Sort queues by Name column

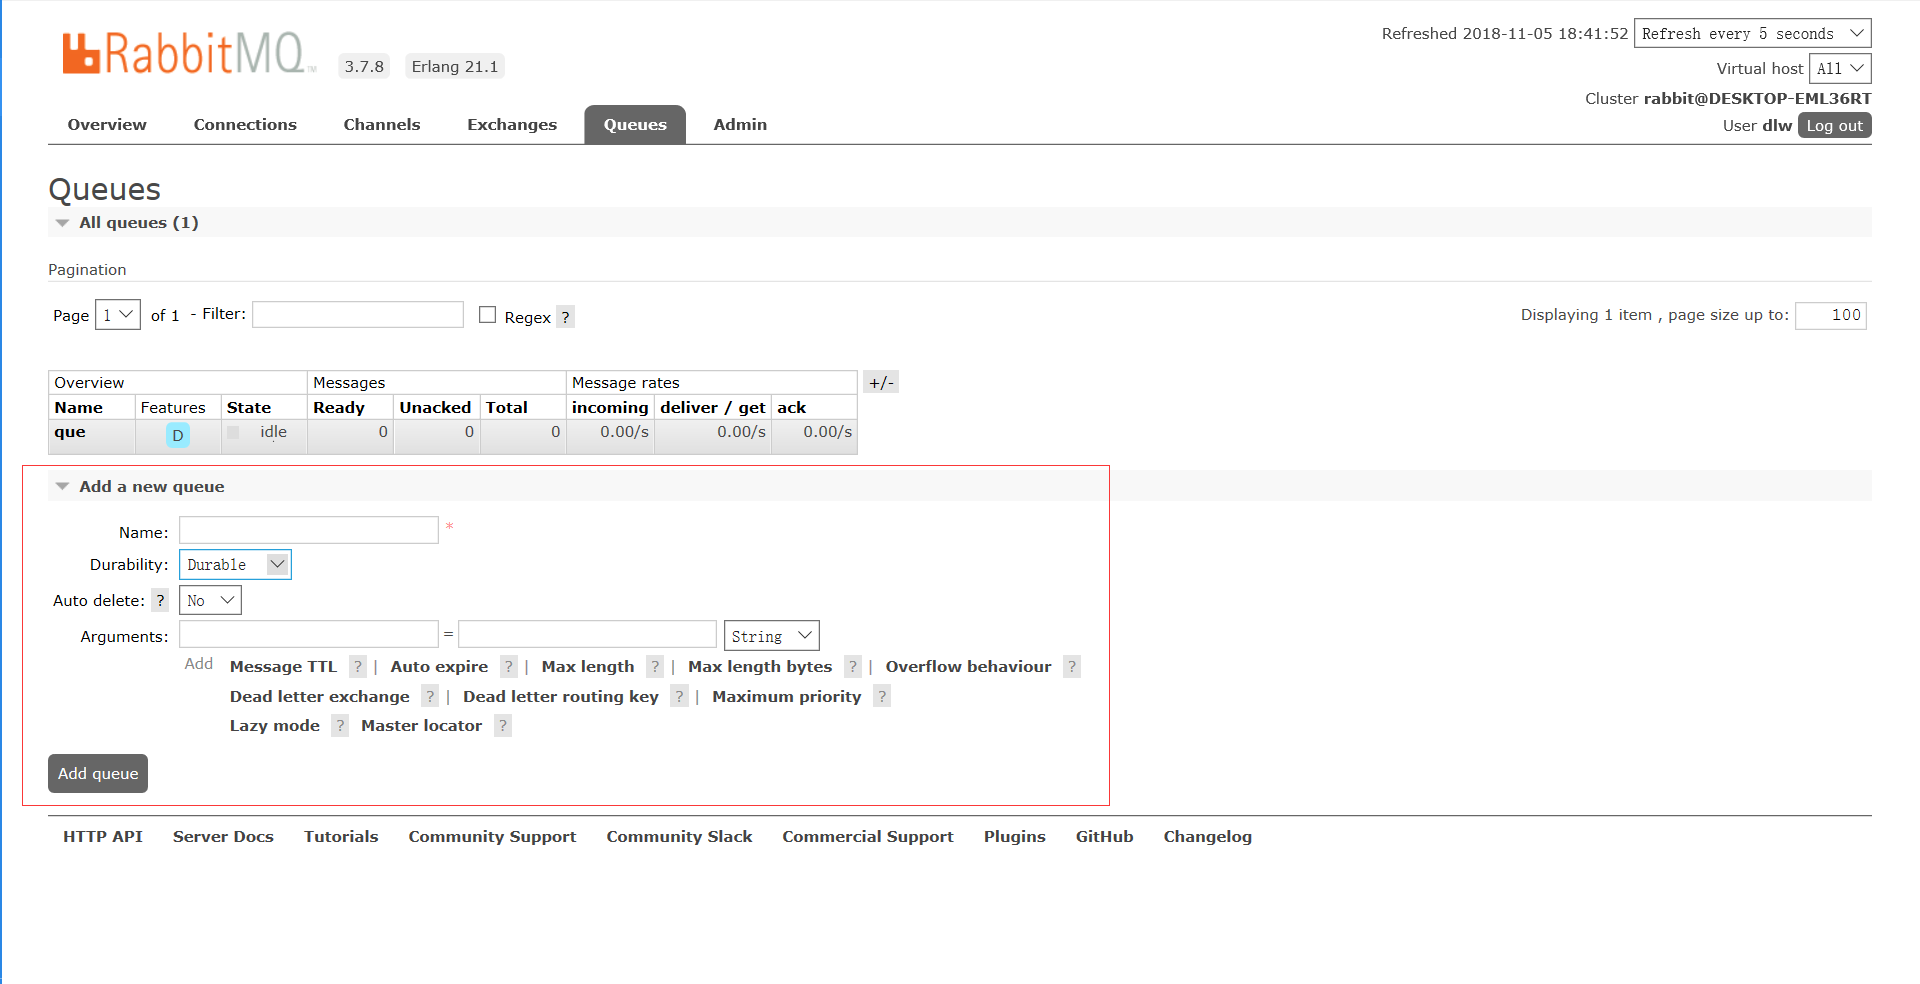coord(79,408)
